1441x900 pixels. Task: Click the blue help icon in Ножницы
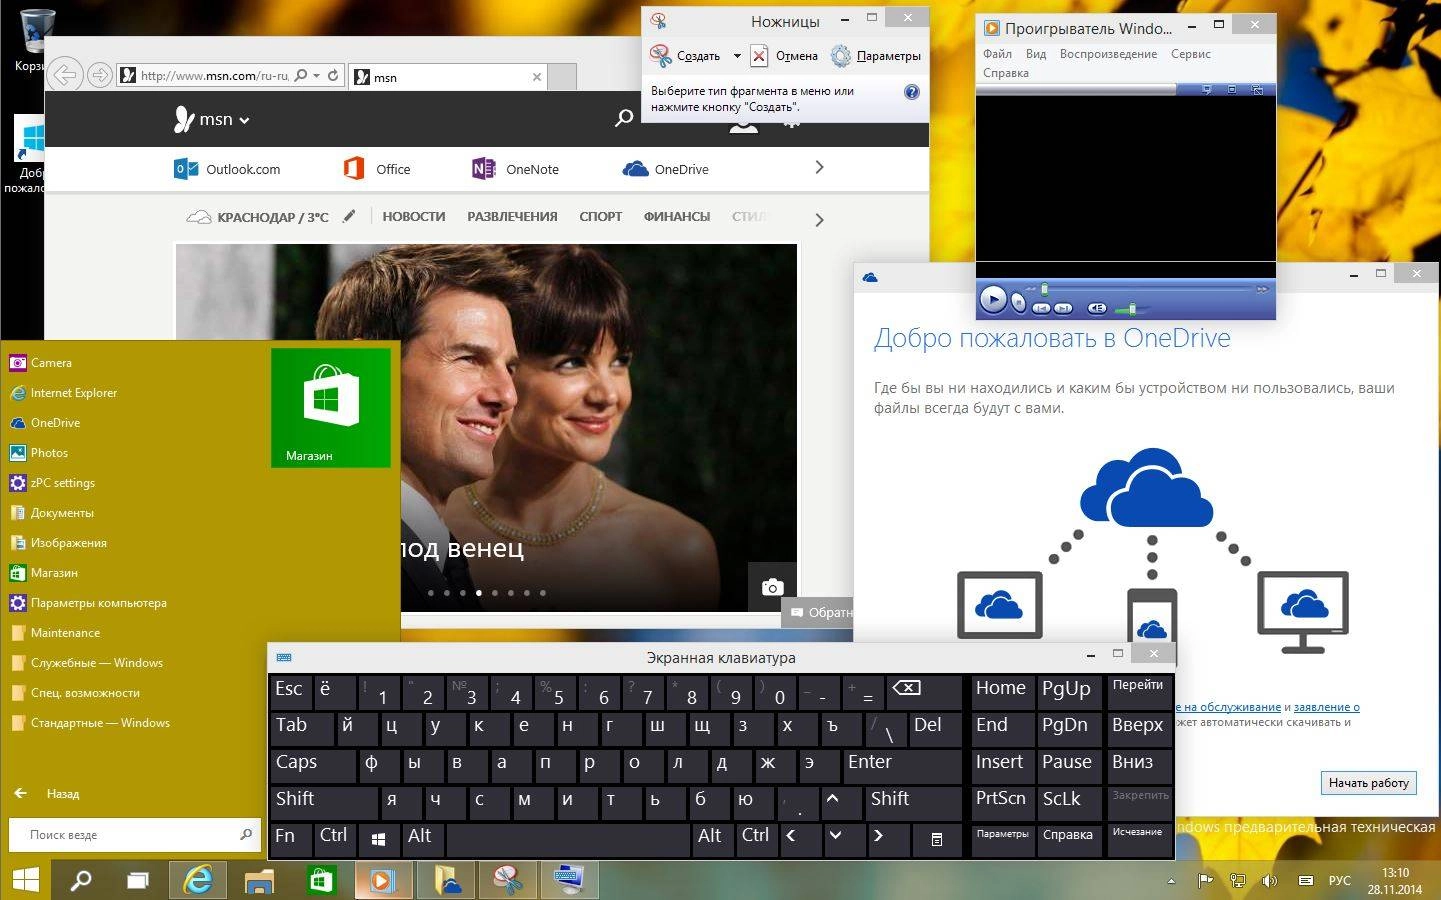point(912,92)
